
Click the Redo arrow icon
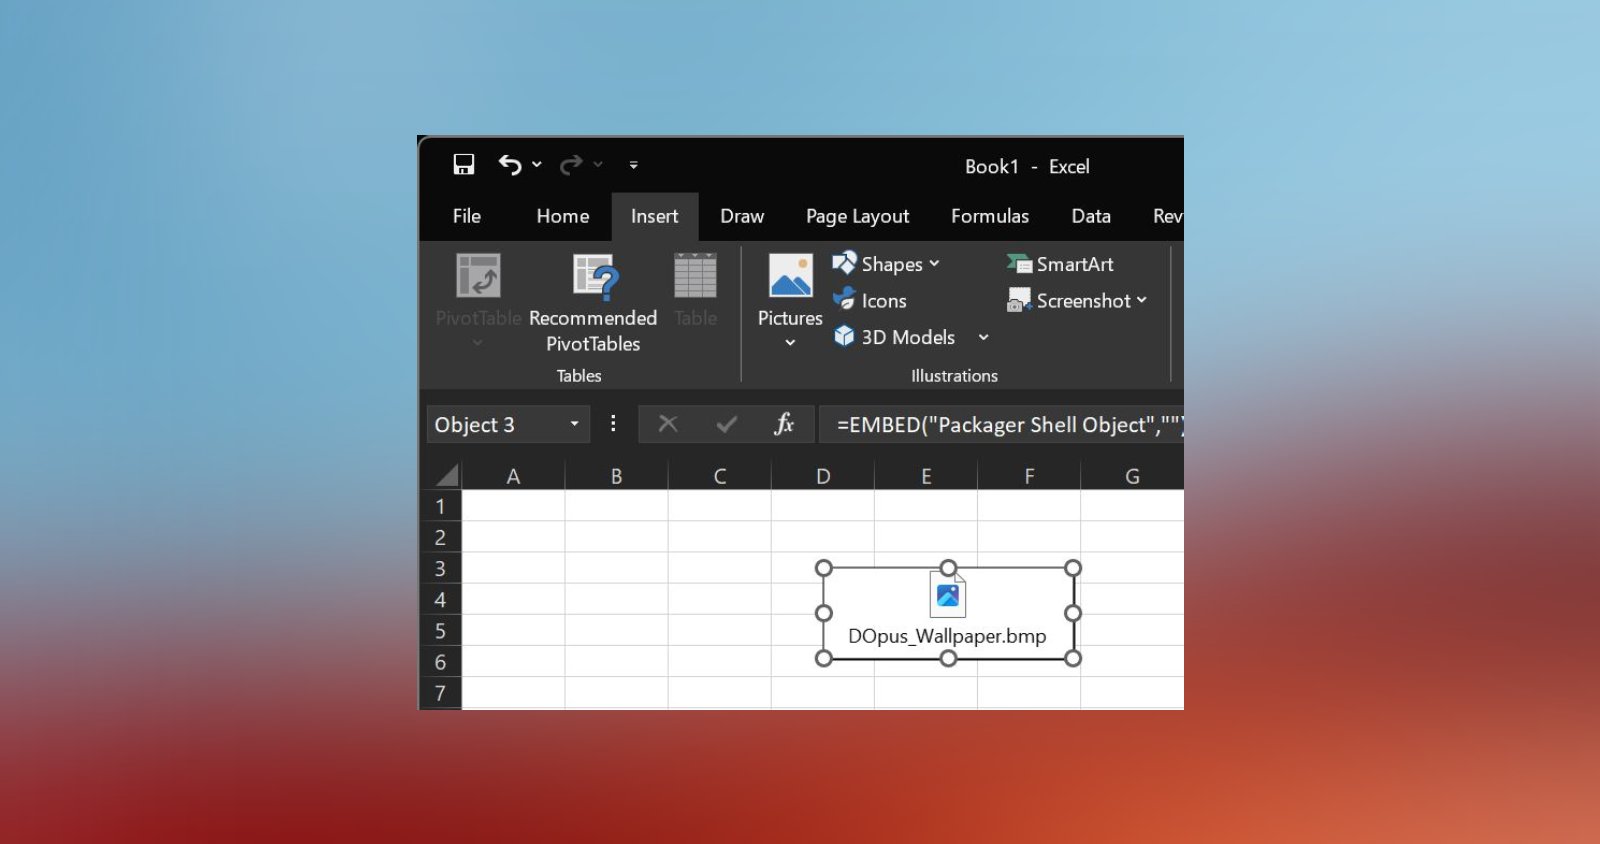tap(571, 164)
